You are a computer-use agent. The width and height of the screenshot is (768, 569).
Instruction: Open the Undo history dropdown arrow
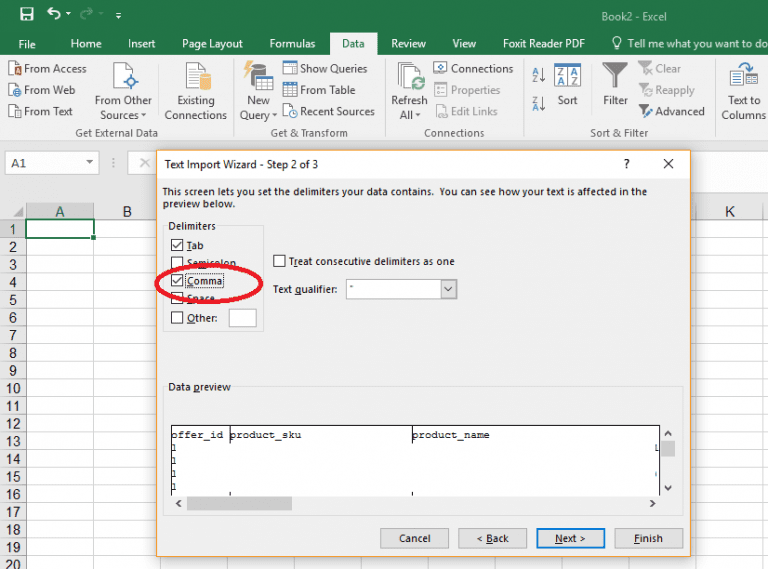pos(69,14)
